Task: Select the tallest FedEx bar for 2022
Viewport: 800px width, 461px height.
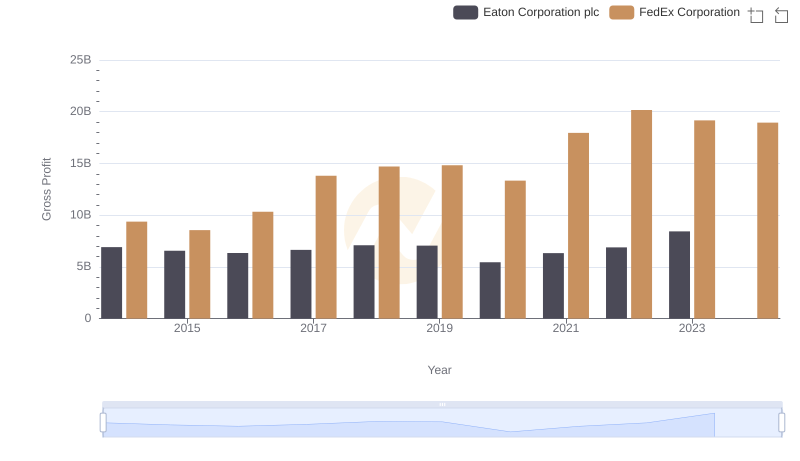Action: tap(641, 214)
